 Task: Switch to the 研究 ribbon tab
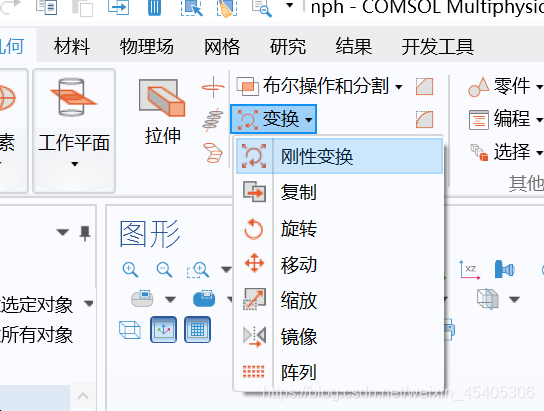click(x=288, y=46)
